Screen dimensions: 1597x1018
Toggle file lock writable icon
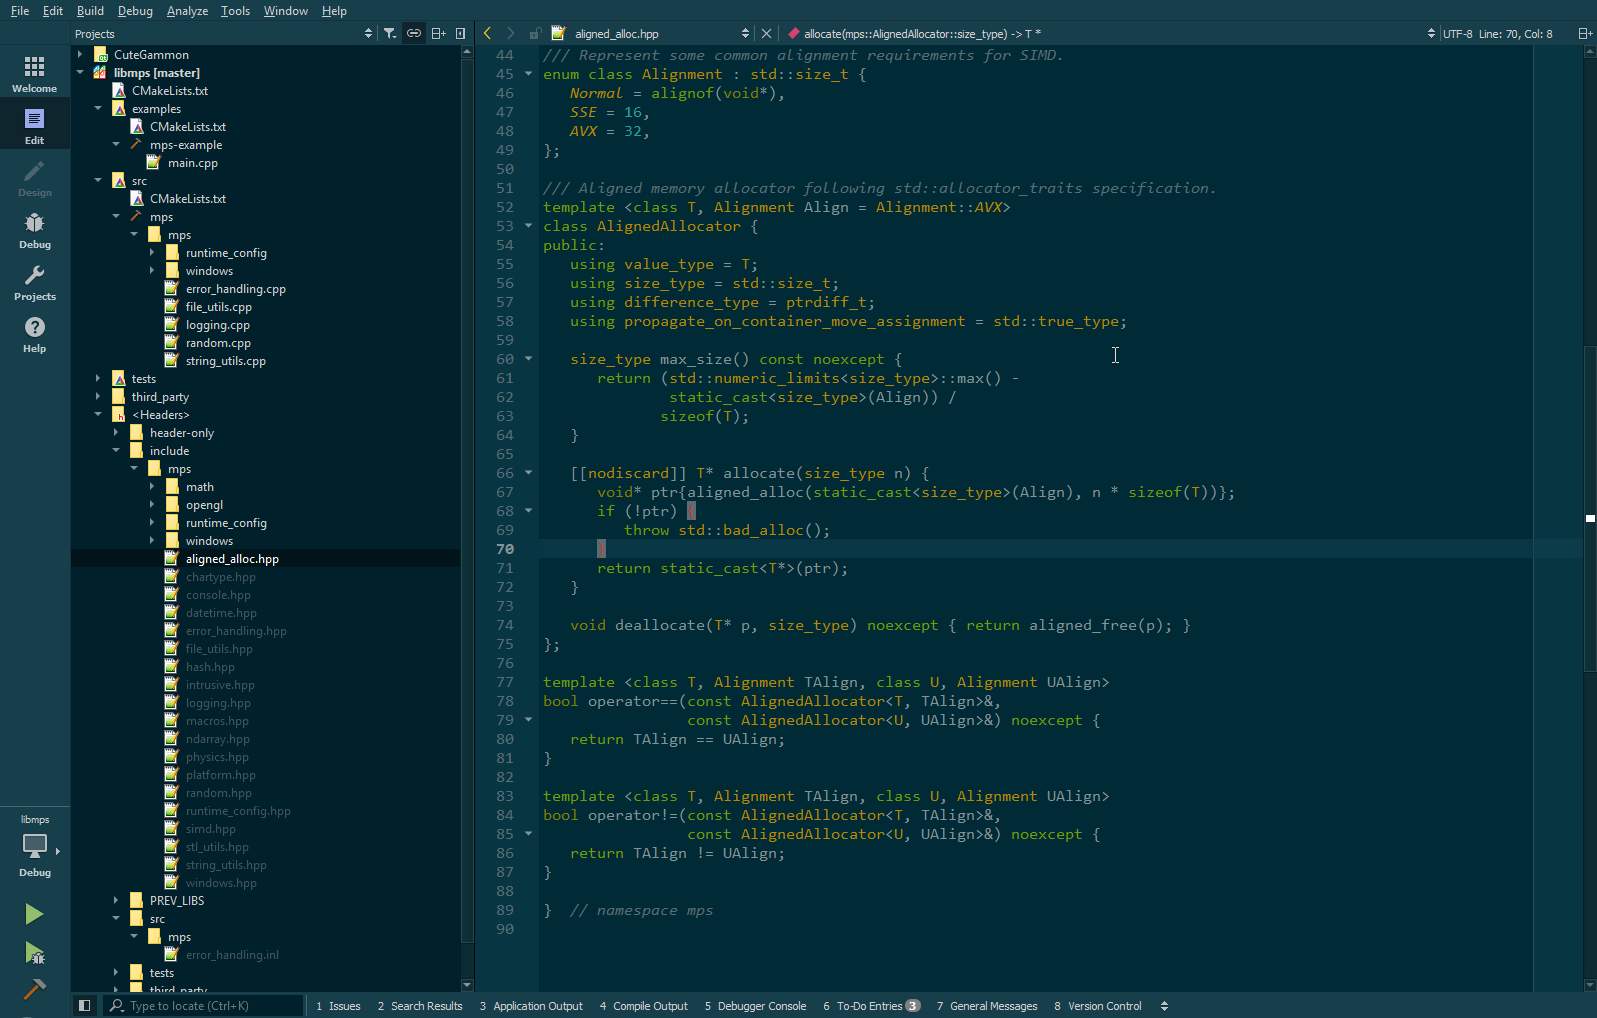click(535, 33)
